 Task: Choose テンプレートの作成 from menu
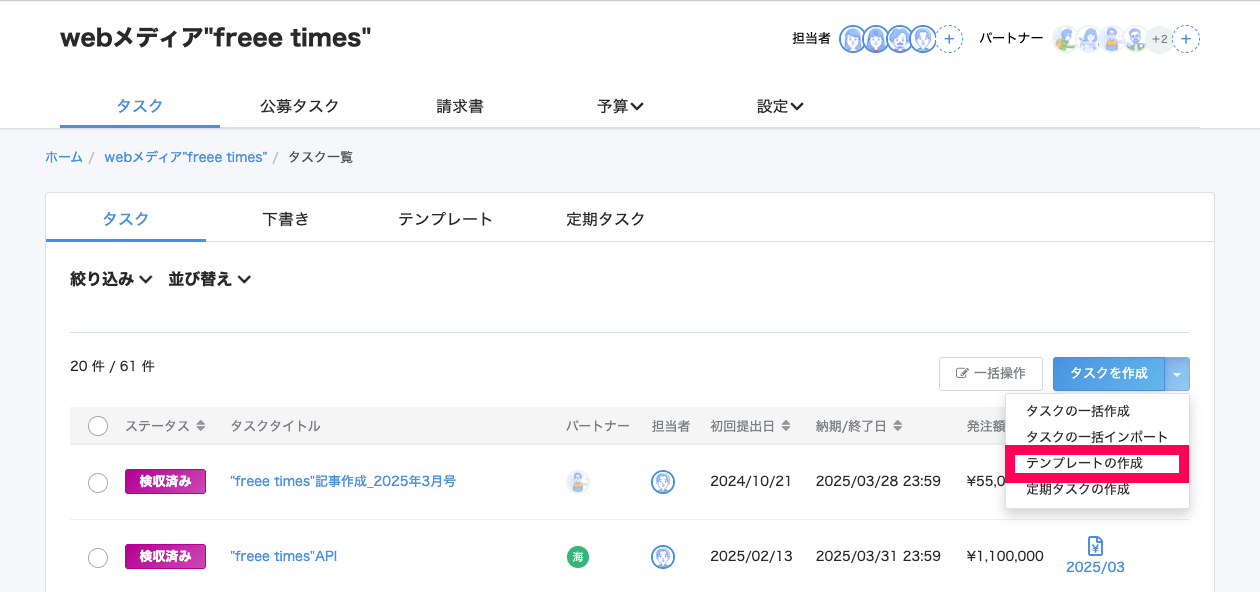[x=1097, y=463]
